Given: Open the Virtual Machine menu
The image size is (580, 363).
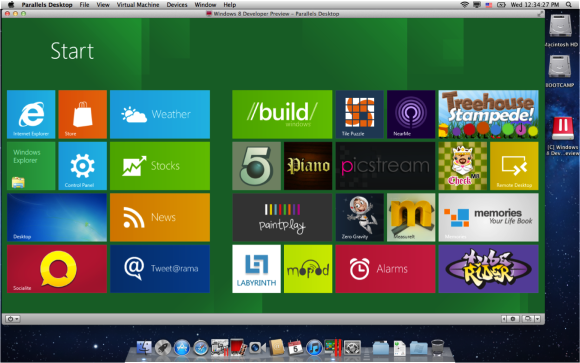Looking at the screenshot, I should 138,5.
